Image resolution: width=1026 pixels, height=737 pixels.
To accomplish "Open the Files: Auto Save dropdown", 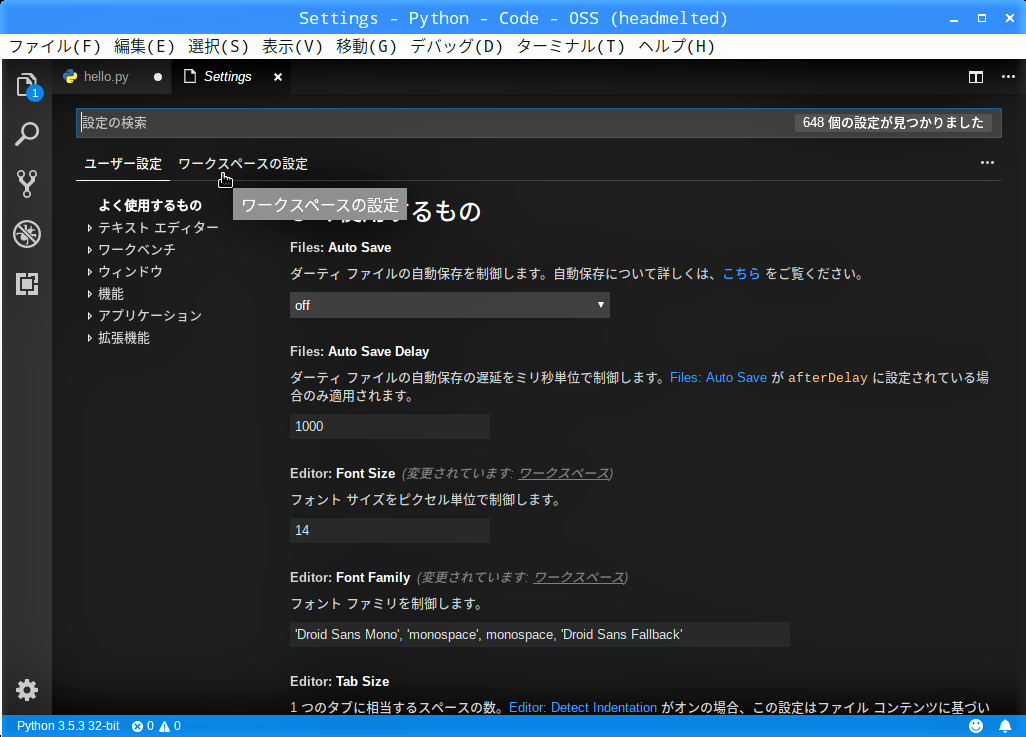I will (x=450, y=305).
